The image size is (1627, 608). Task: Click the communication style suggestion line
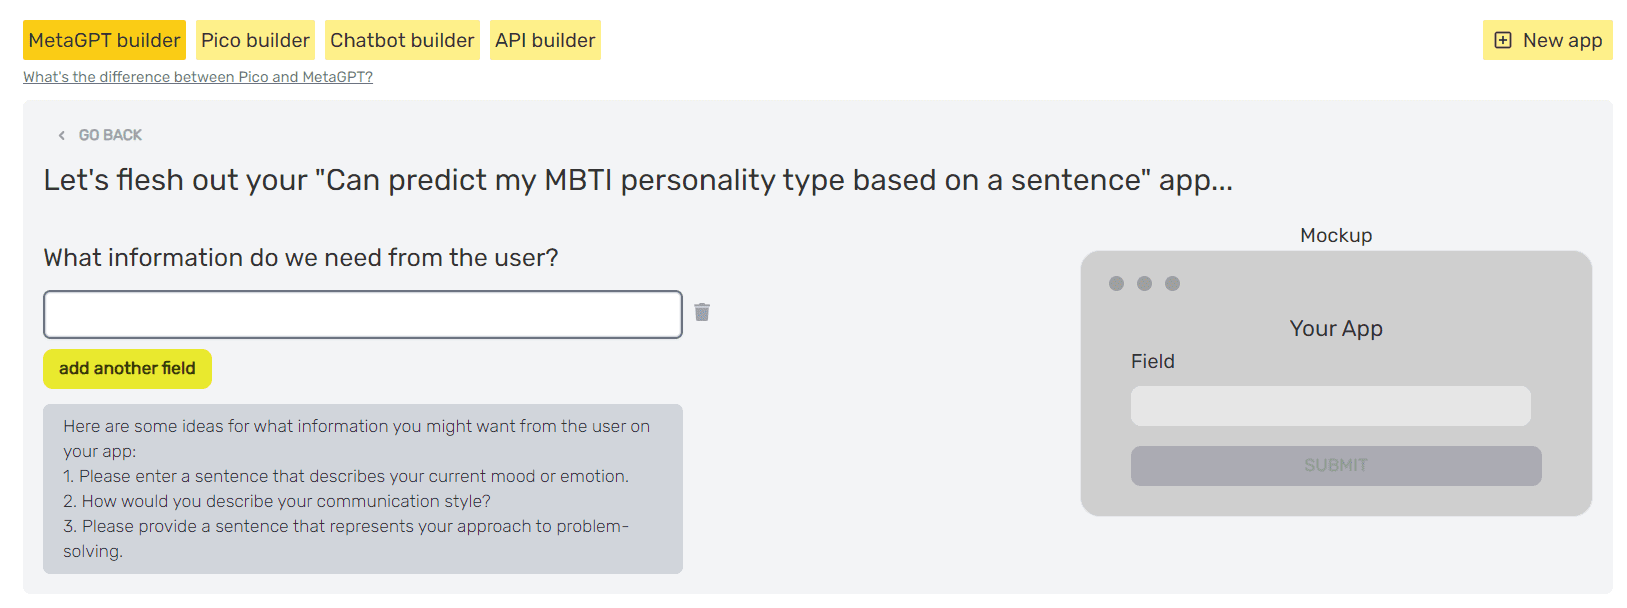(277, 501)
